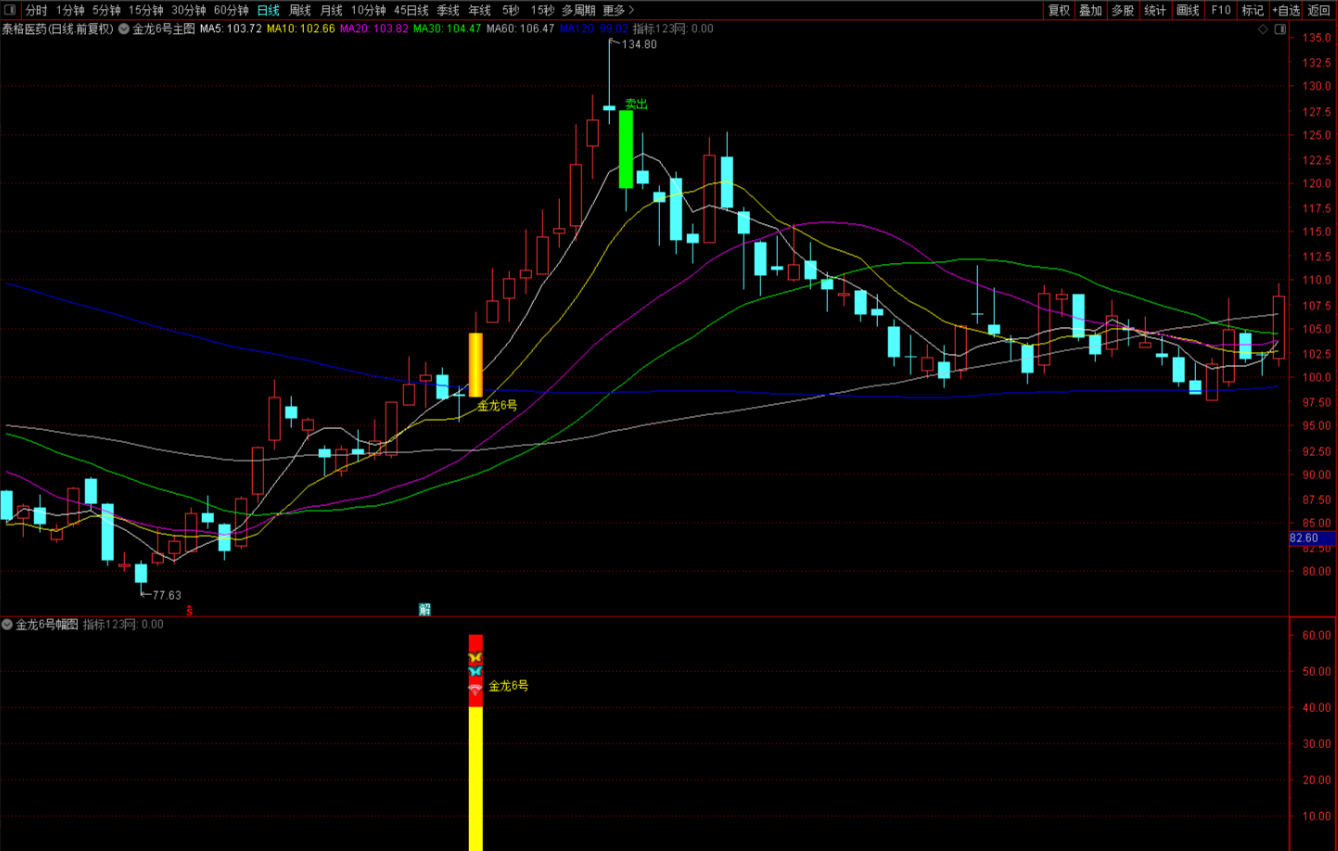
Task: Click the 统计 statistics button
Action: [1155, 10]
